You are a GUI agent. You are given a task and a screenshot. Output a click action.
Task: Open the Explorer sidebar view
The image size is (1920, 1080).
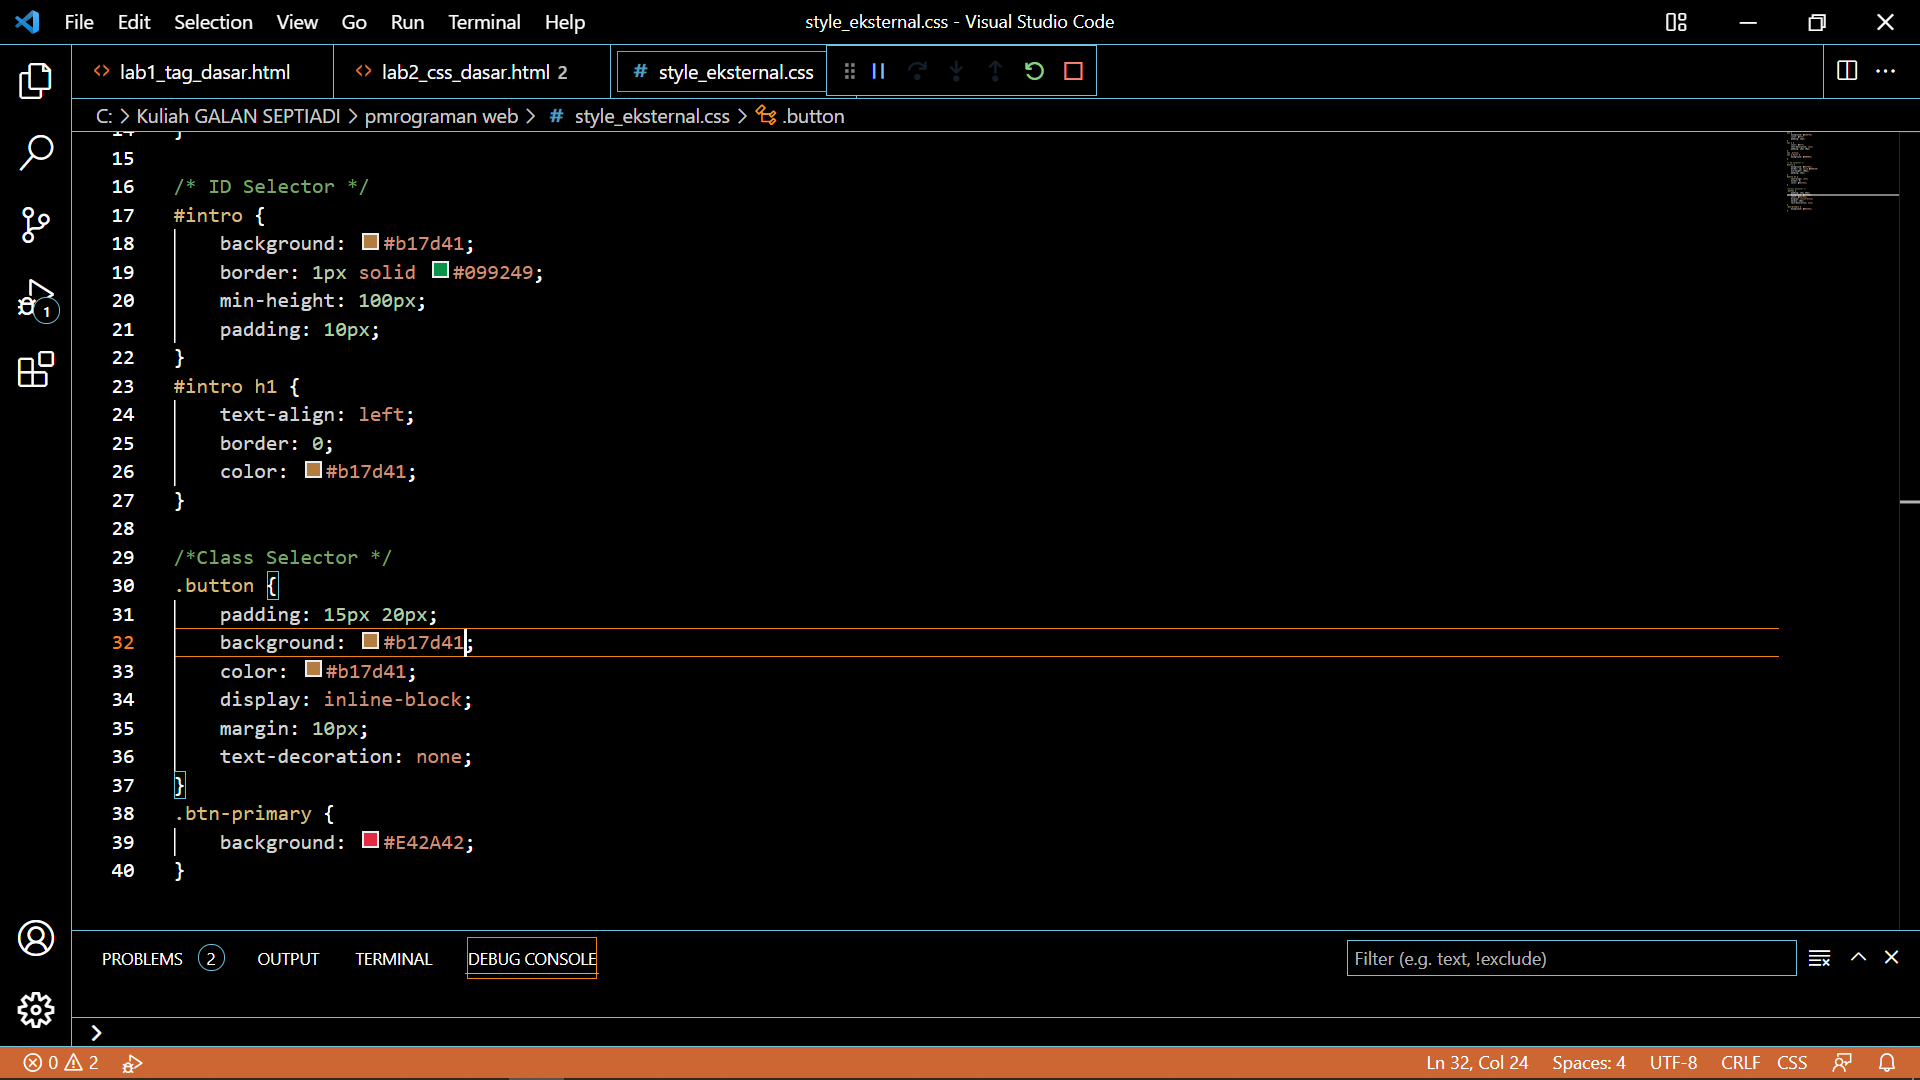(36, 81)
